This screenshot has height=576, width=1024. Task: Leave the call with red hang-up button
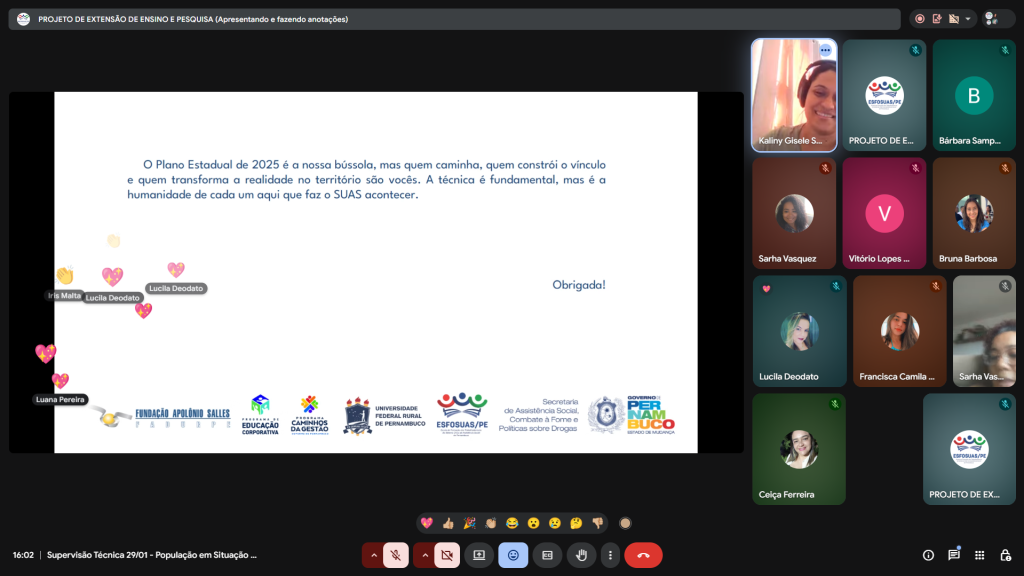[643, 555]
